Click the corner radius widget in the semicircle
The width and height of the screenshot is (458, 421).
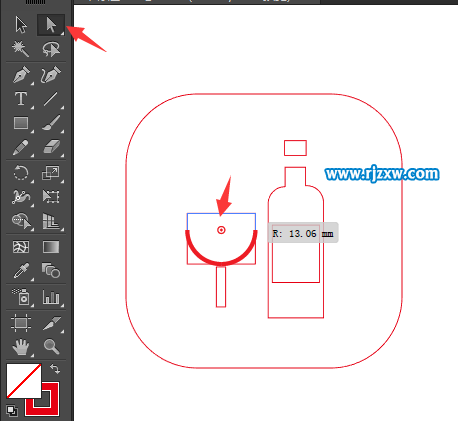221,230
